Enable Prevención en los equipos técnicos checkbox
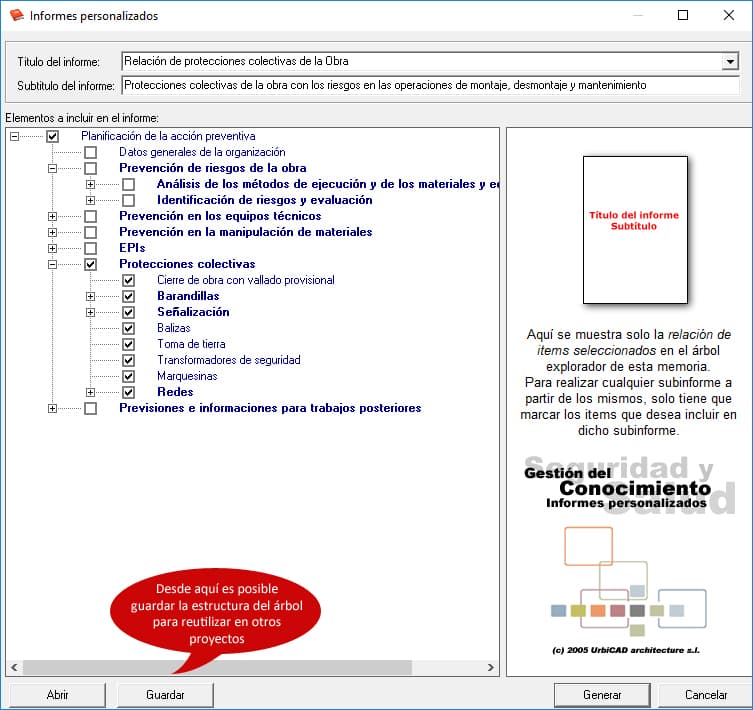753x710 pixels. (x=90, y=217)
